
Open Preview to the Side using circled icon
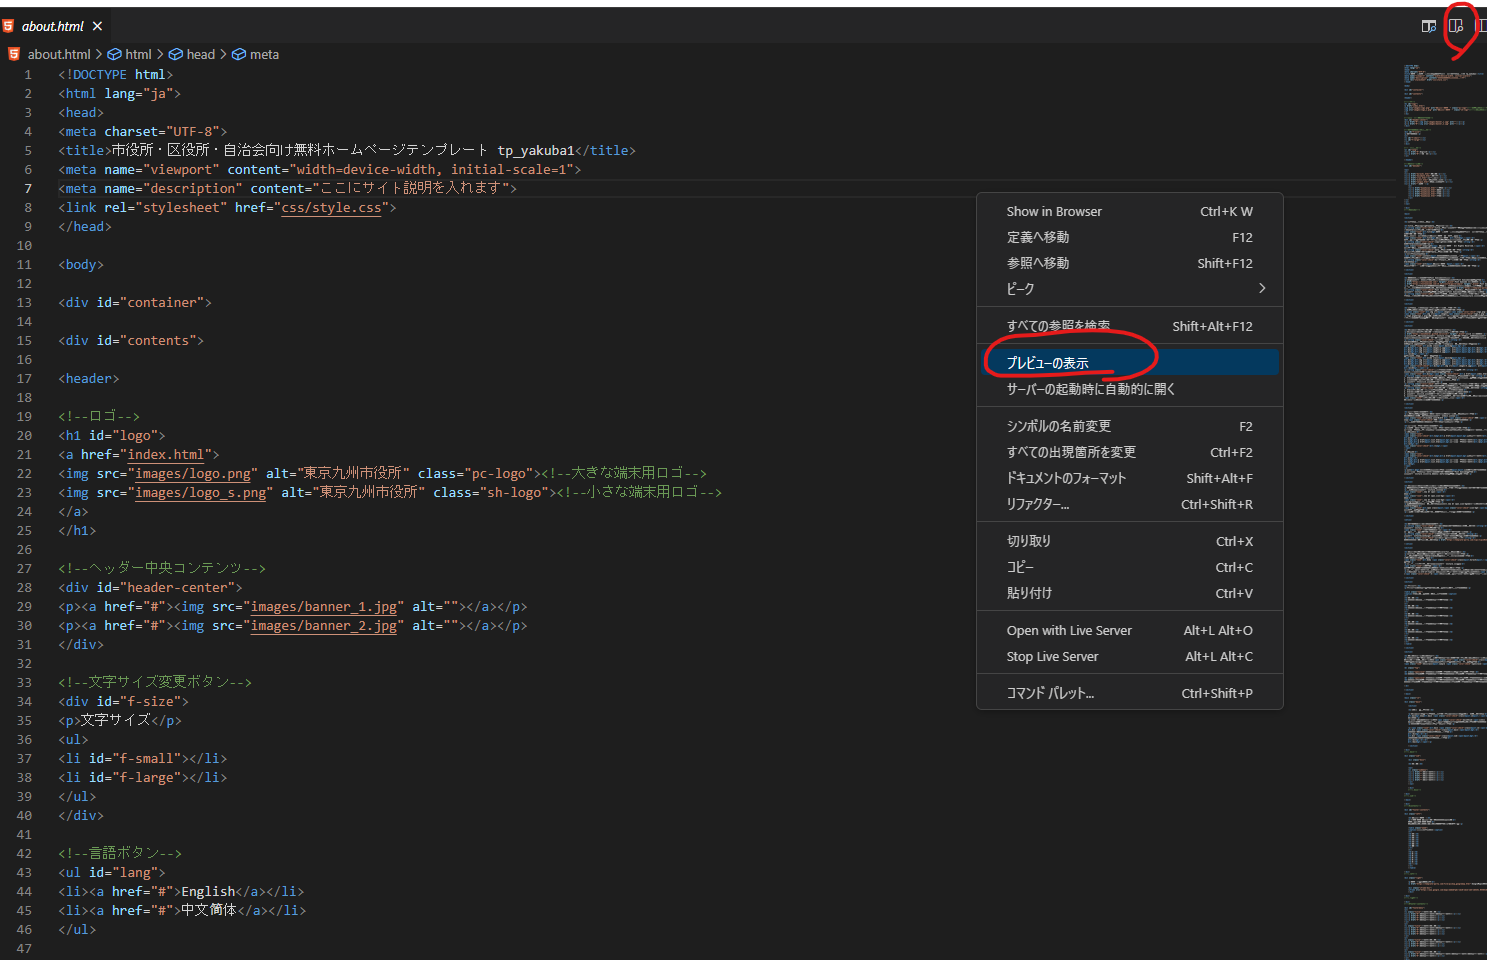tap(1457, 25)
